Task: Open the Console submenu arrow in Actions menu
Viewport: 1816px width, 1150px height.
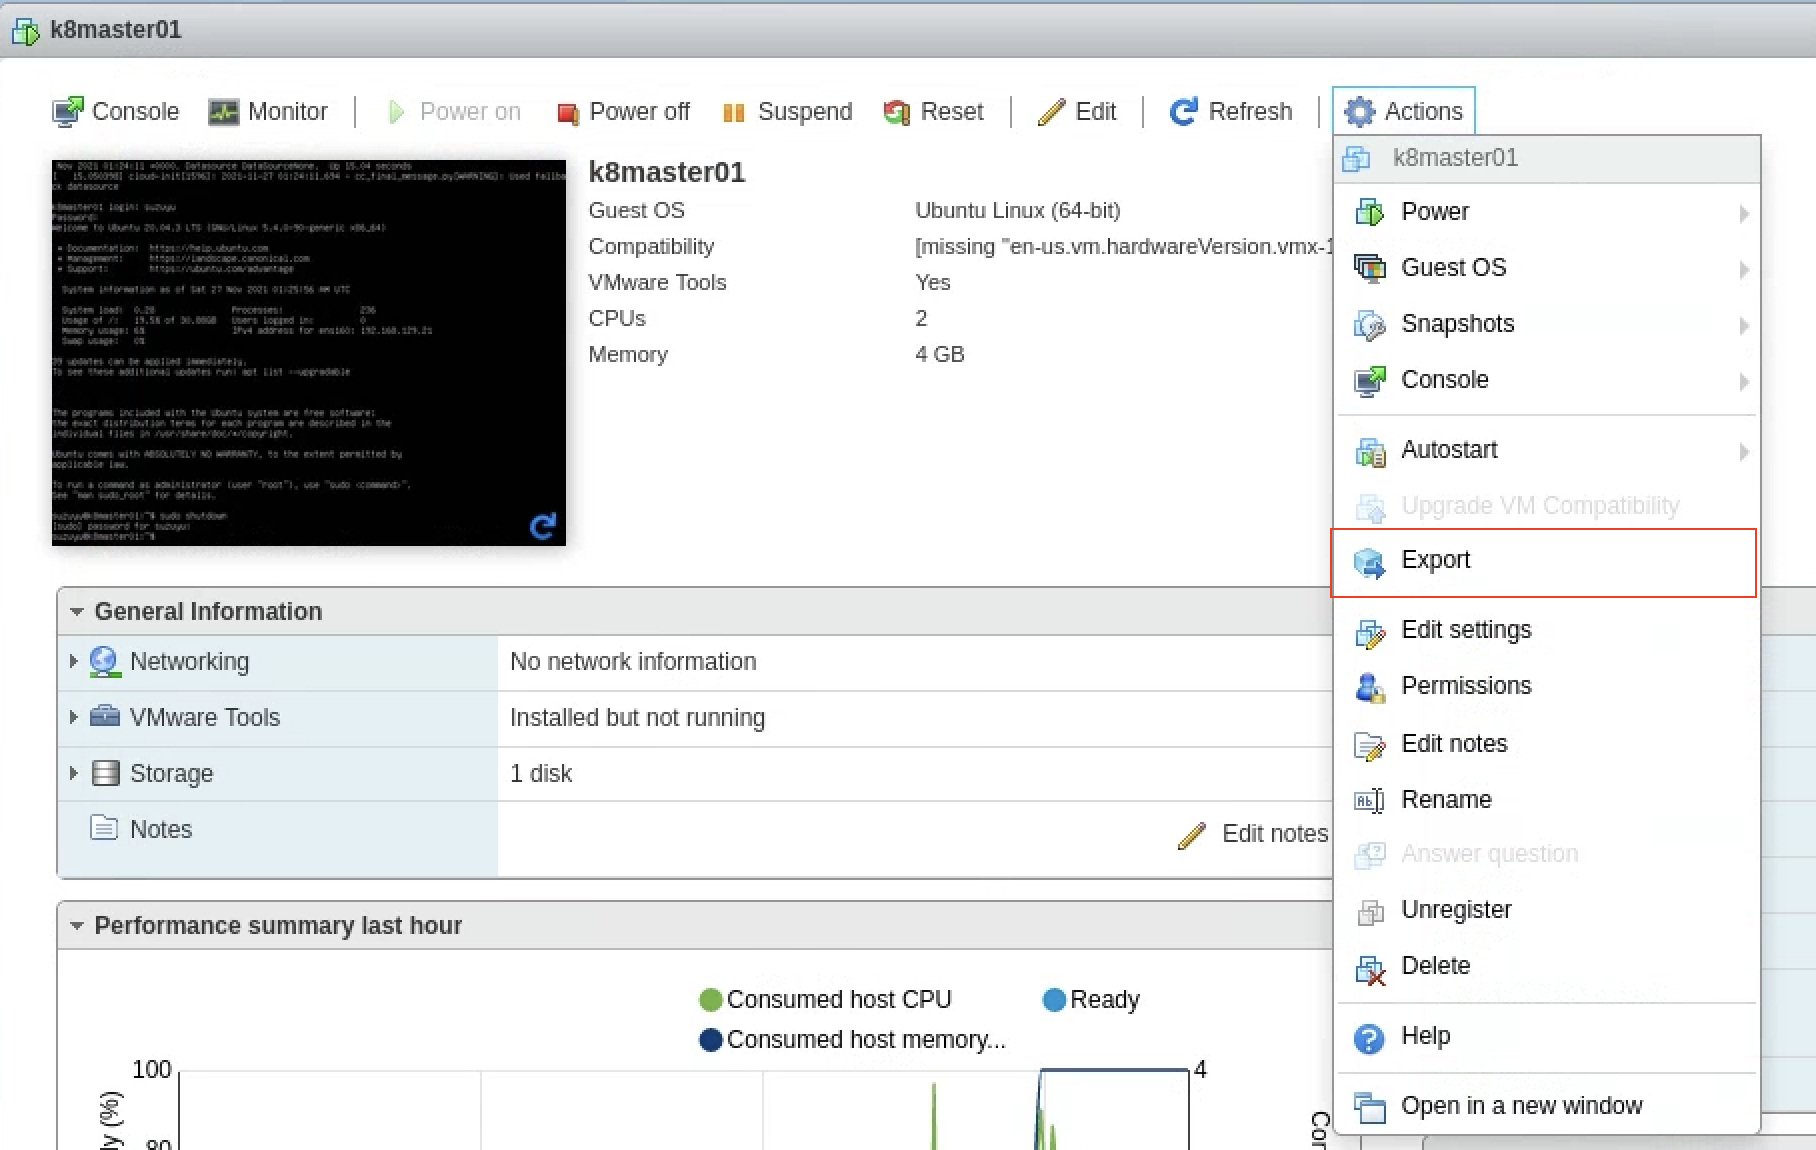Action: point(1743,381)
